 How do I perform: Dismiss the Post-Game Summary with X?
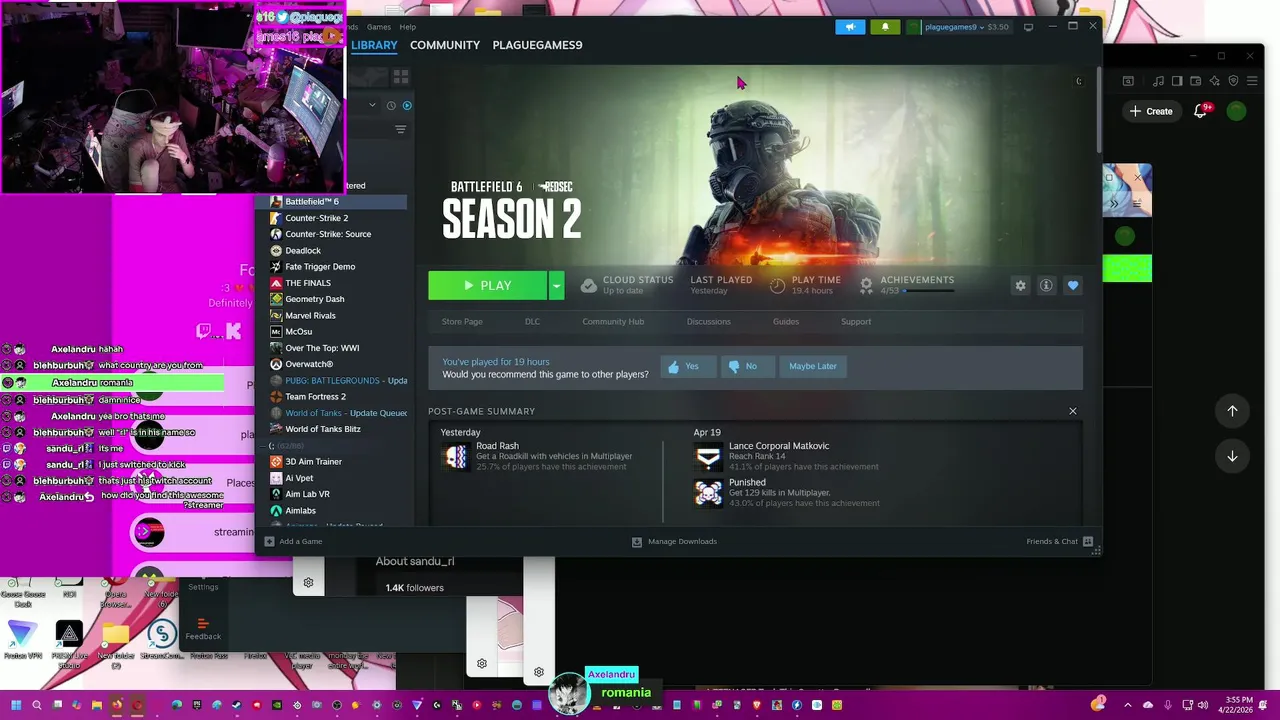(x=1073, y=411)
